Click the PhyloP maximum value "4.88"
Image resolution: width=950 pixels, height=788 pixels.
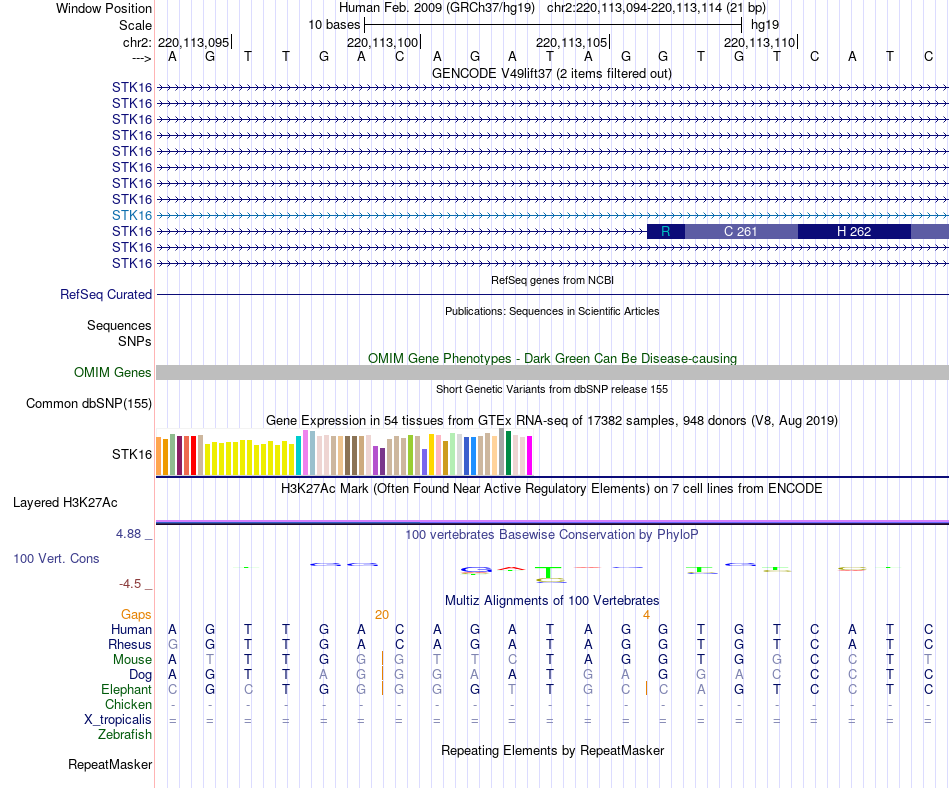[128, 534]
